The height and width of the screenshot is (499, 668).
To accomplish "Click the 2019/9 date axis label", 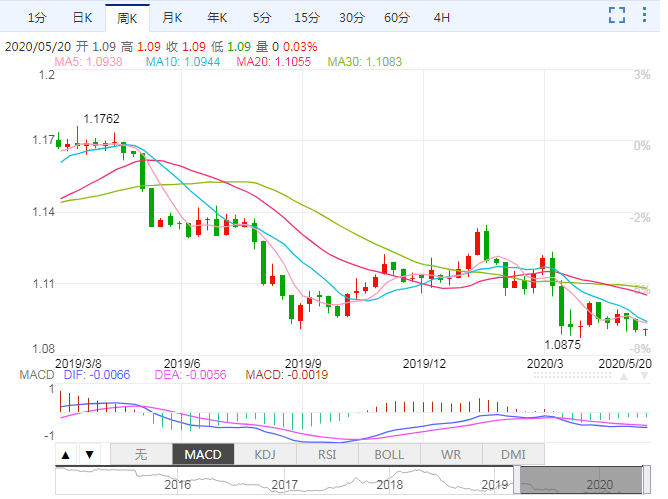I will pos(303,364).
